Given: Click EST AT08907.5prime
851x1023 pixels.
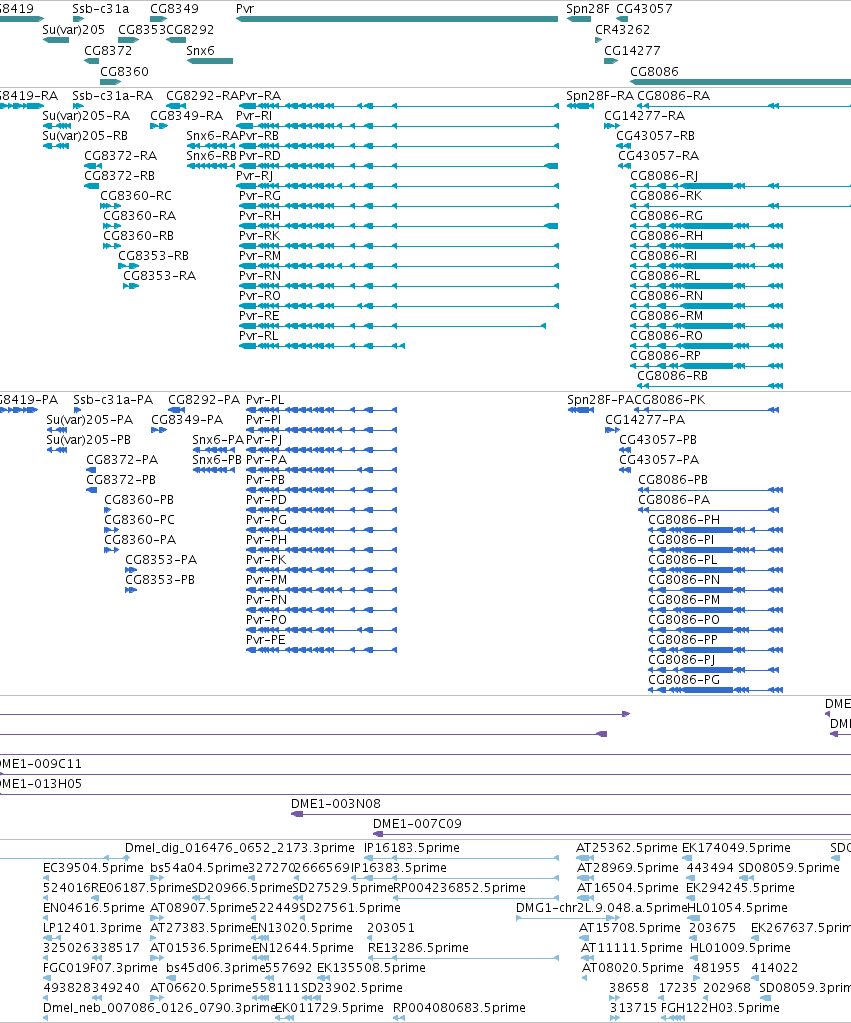Looking at the screenshot, I should pos(157,918).
